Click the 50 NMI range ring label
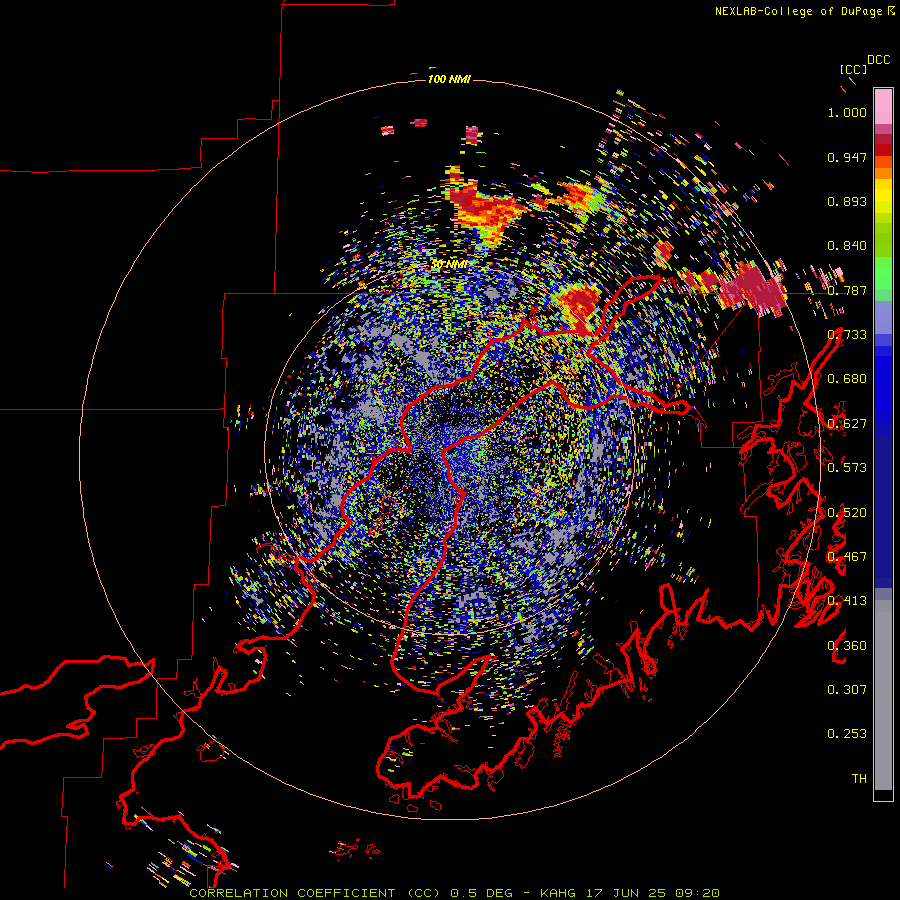 449,264
